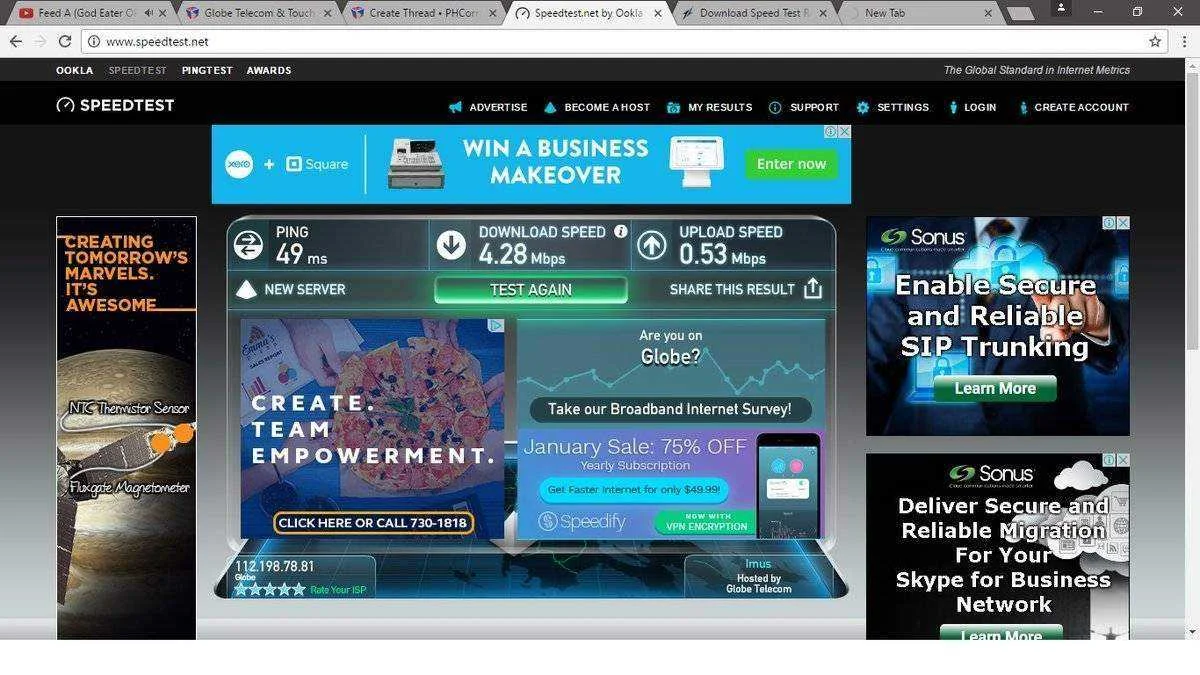Bookmark this page with the star icon
This screenshot has height=675, width=1200.
click(1155, 42)
